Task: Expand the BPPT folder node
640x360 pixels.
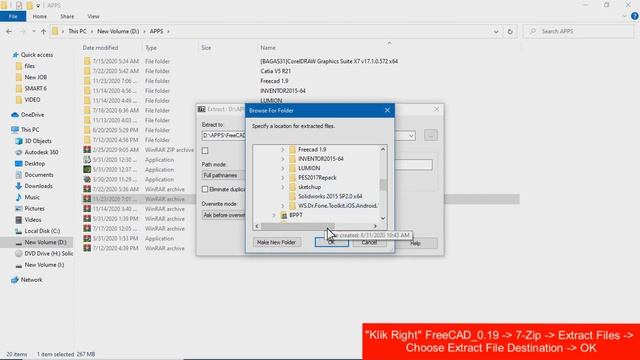Action: coord(274,215)
